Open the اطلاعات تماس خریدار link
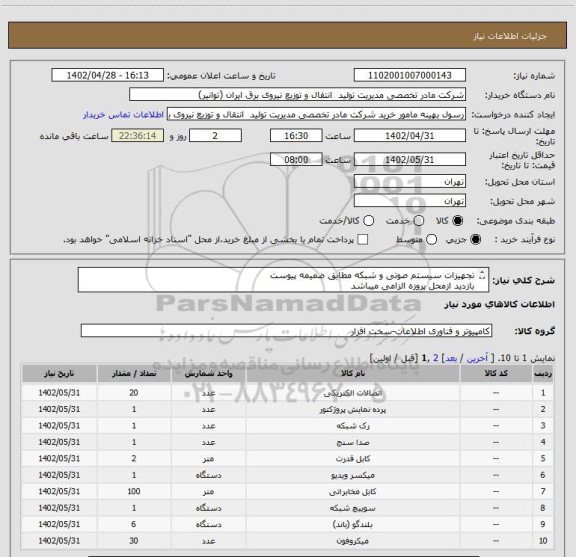This screenshot has width=576, height=557. tap(123, 115)
